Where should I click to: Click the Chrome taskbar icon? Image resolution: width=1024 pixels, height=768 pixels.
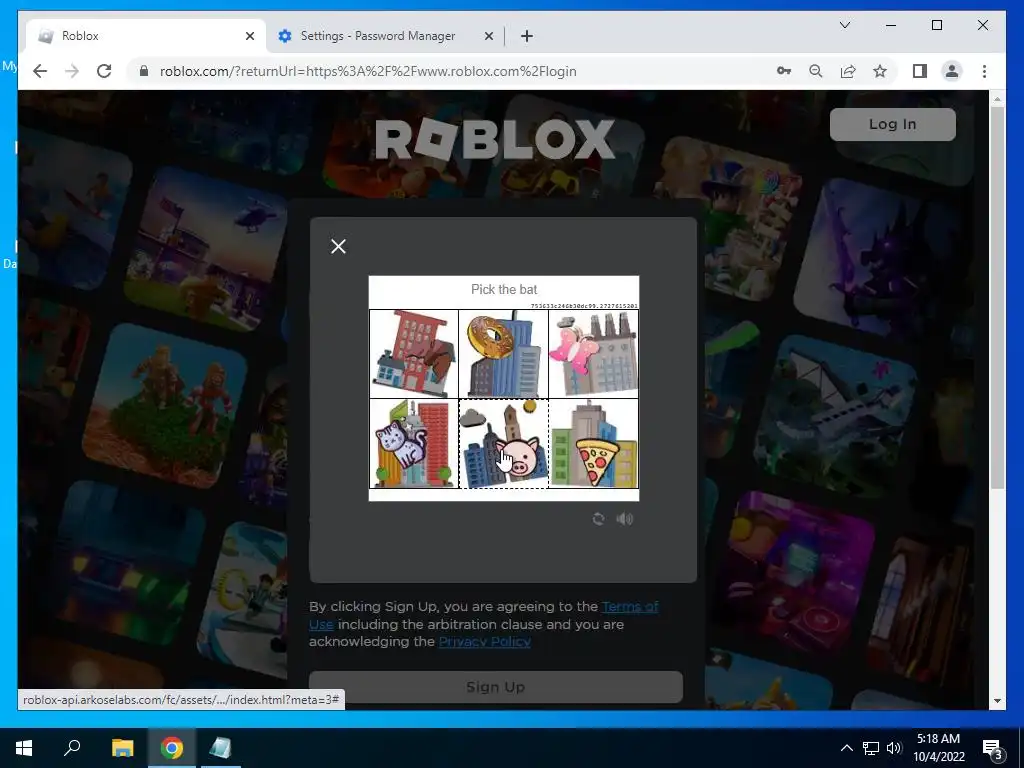click(x=172, y=748)
